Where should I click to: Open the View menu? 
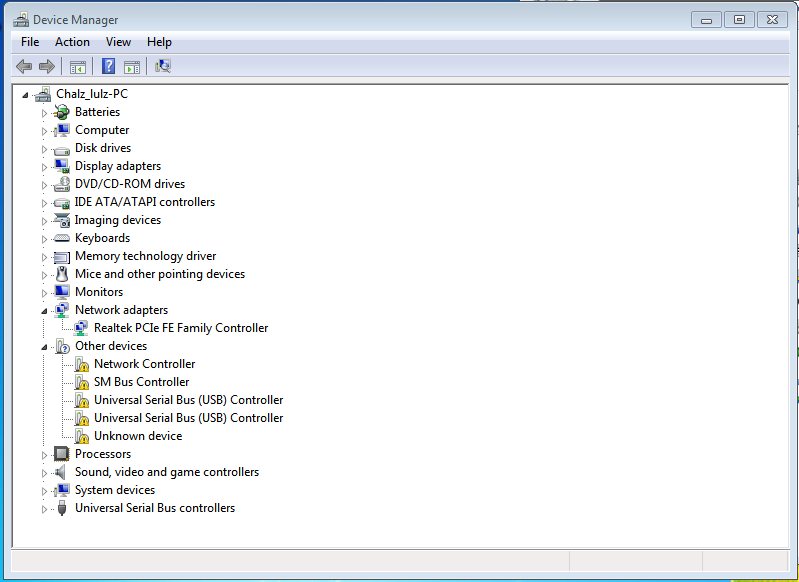(118, 42)
